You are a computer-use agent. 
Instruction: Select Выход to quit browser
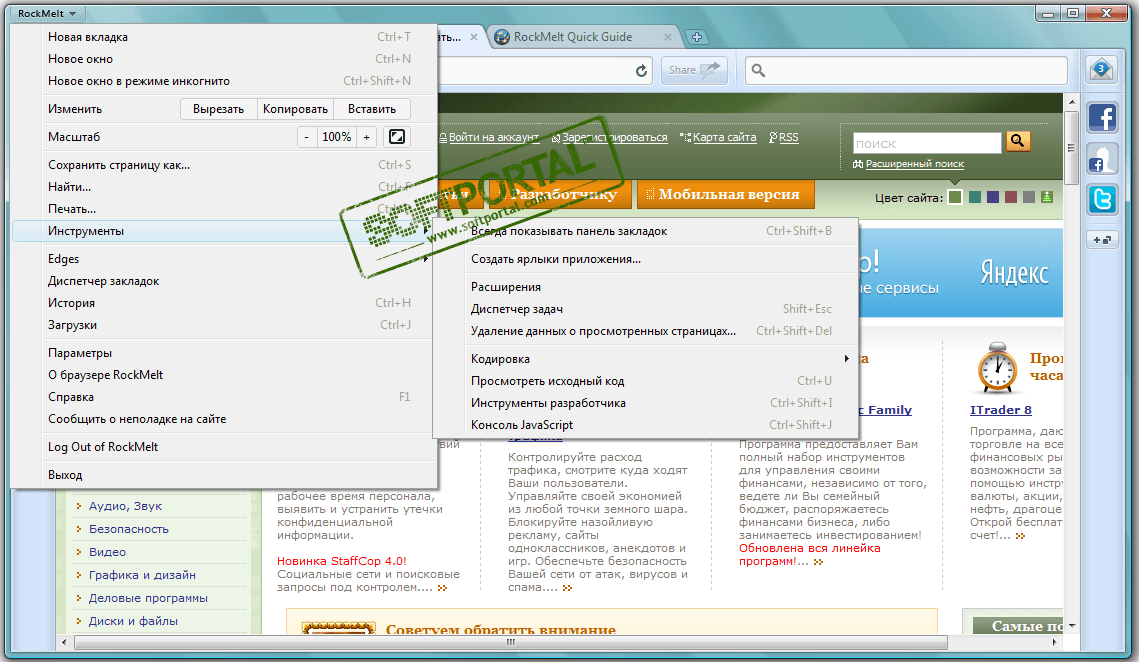225,475
